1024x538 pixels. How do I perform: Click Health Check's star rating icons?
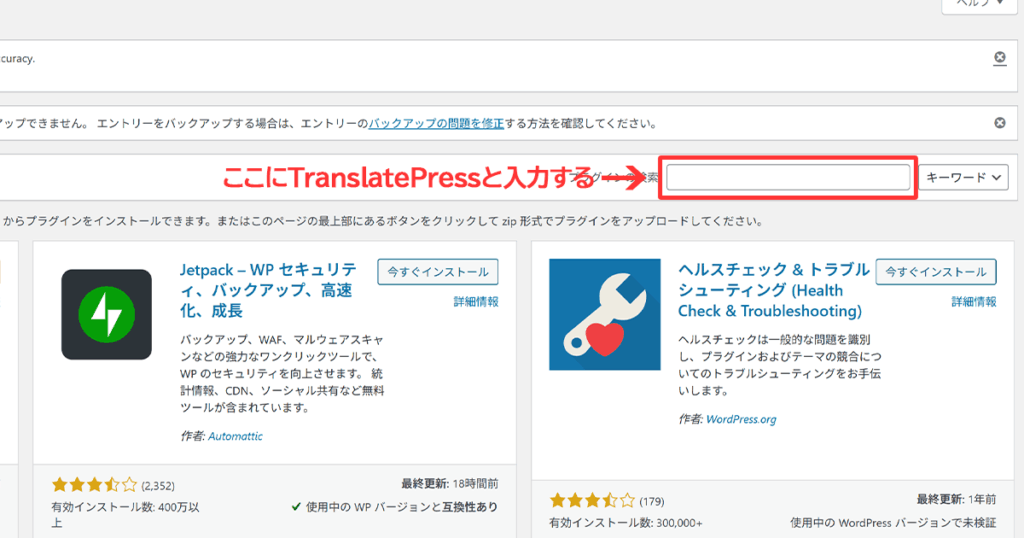click(592, 500)
